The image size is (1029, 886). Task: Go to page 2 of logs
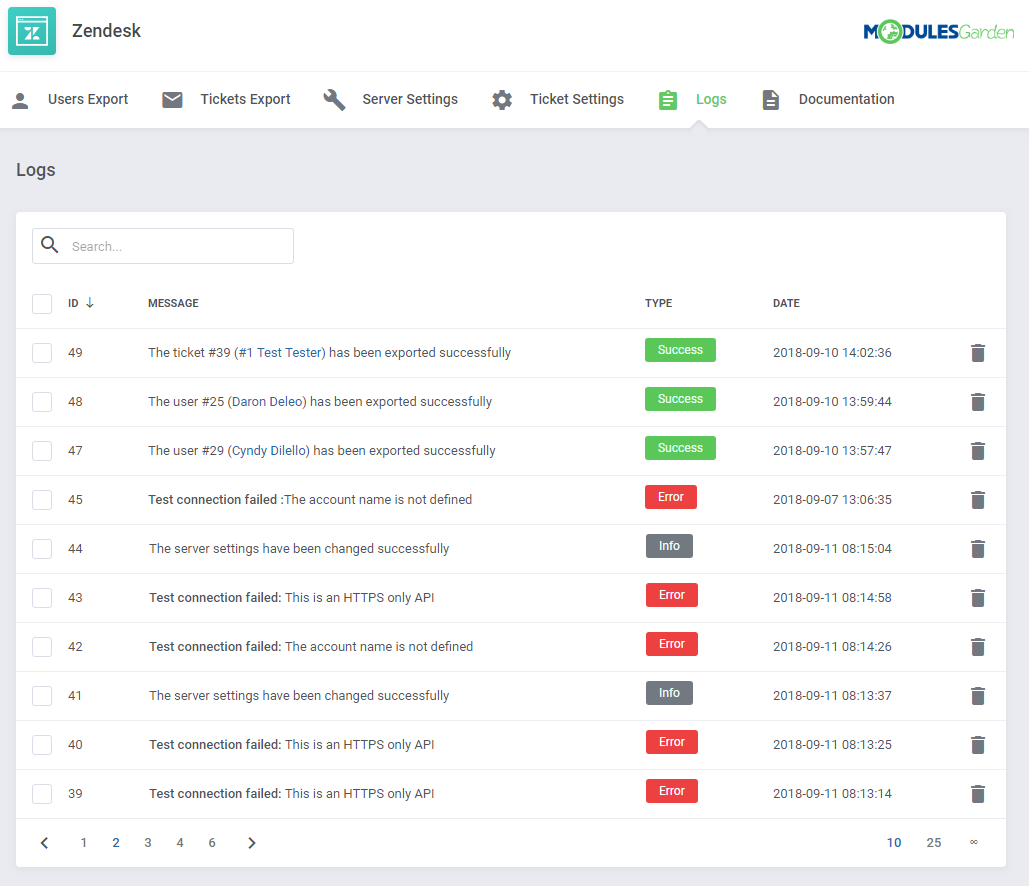(x=116, y=843)
